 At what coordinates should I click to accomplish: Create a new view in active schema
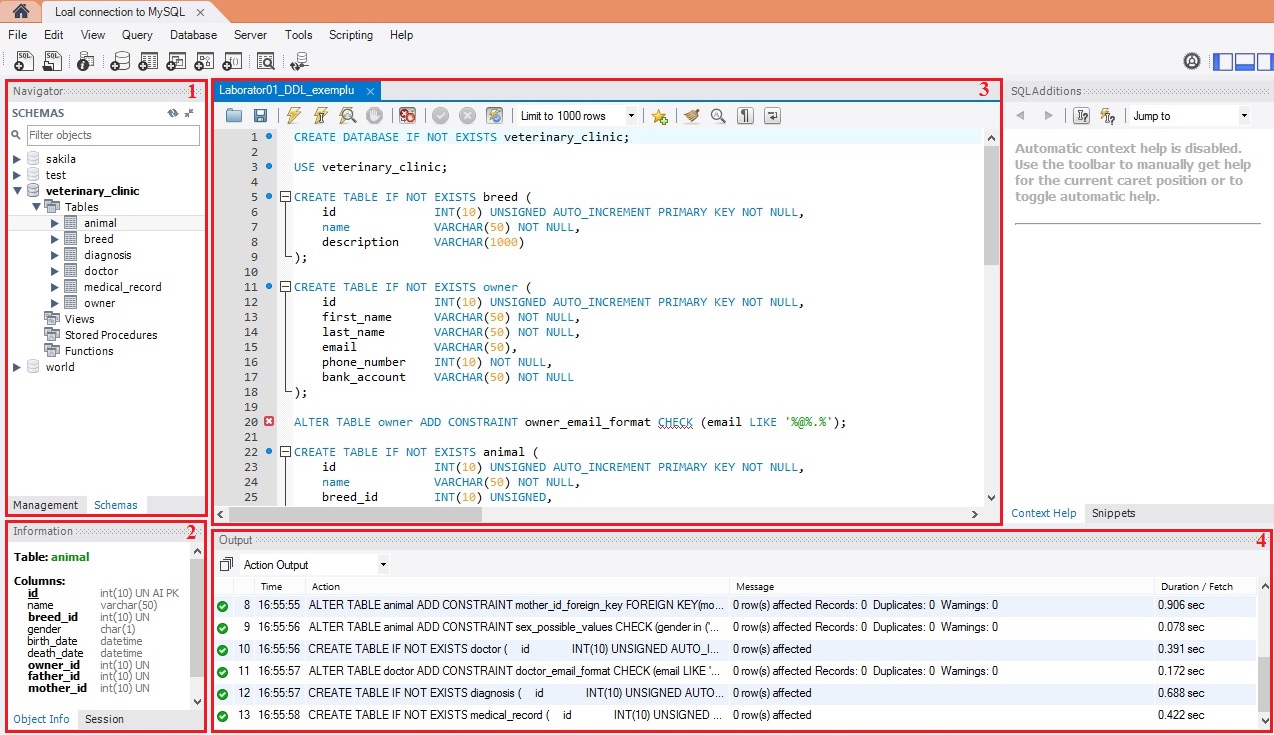coord(177,61)
